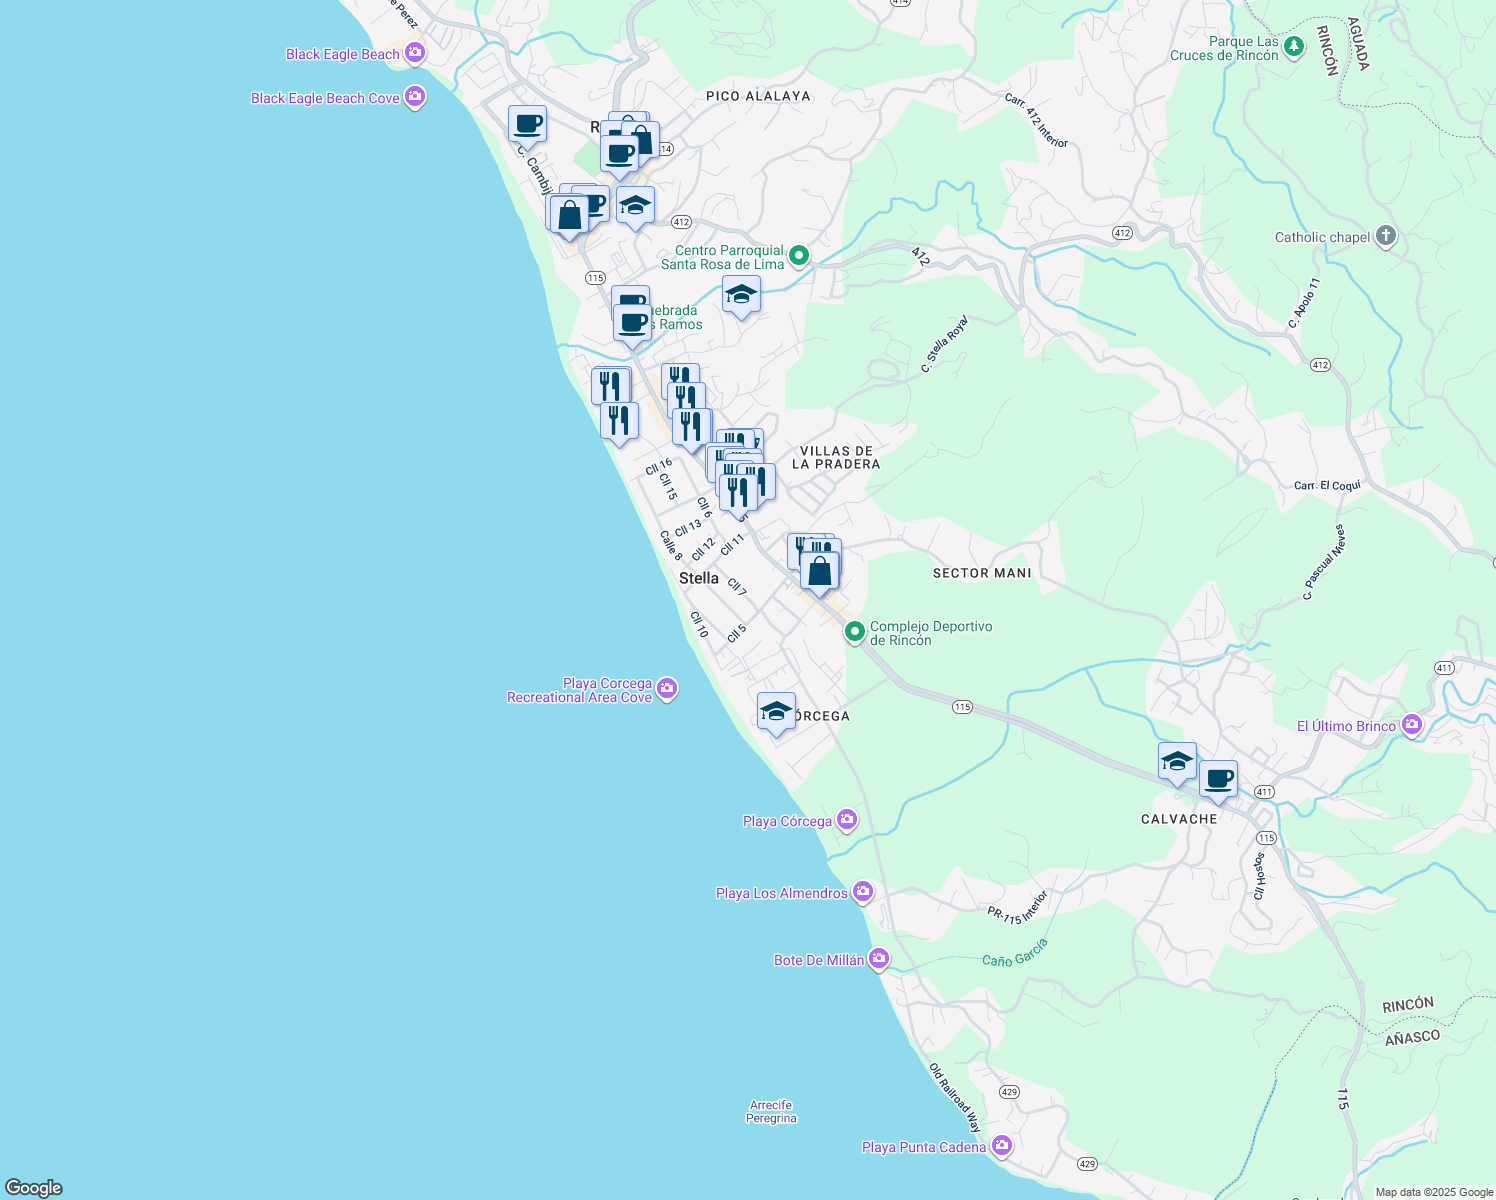The image size is (1496, 1200).
Task: Click the Playa Corcega Recreational Area Cove marker
Action: 667,690
